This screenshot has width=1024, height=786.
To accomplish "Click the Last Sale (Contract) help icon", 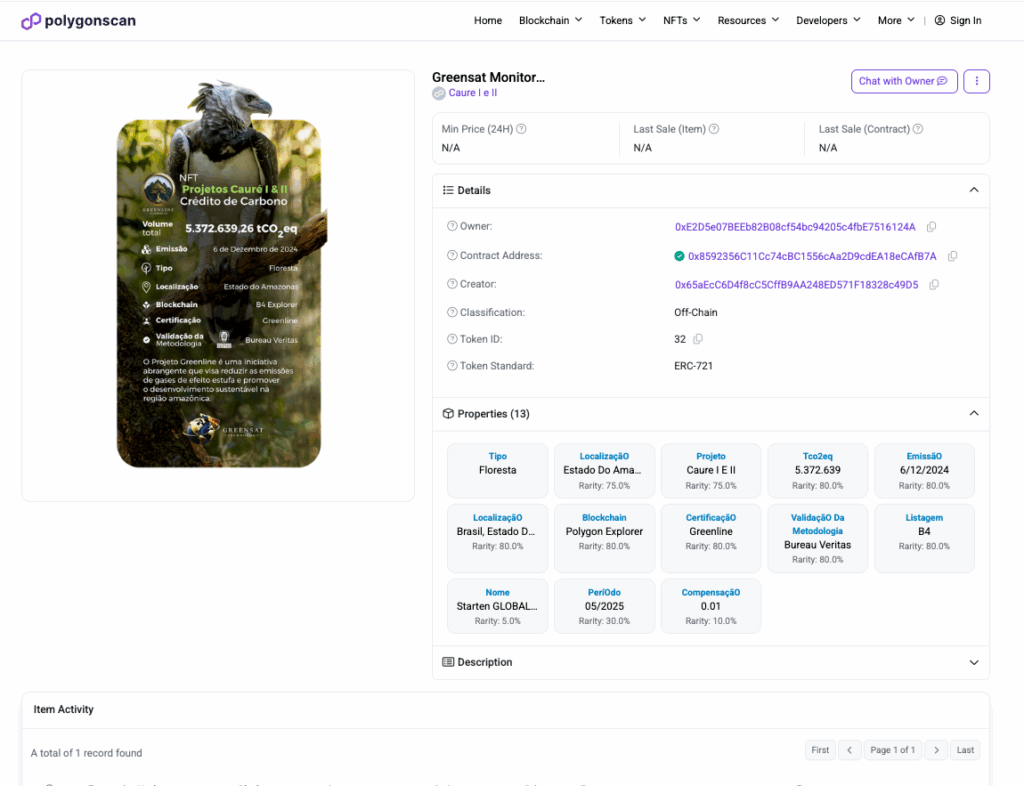I will pyautogui.click(x=918, y=129).
